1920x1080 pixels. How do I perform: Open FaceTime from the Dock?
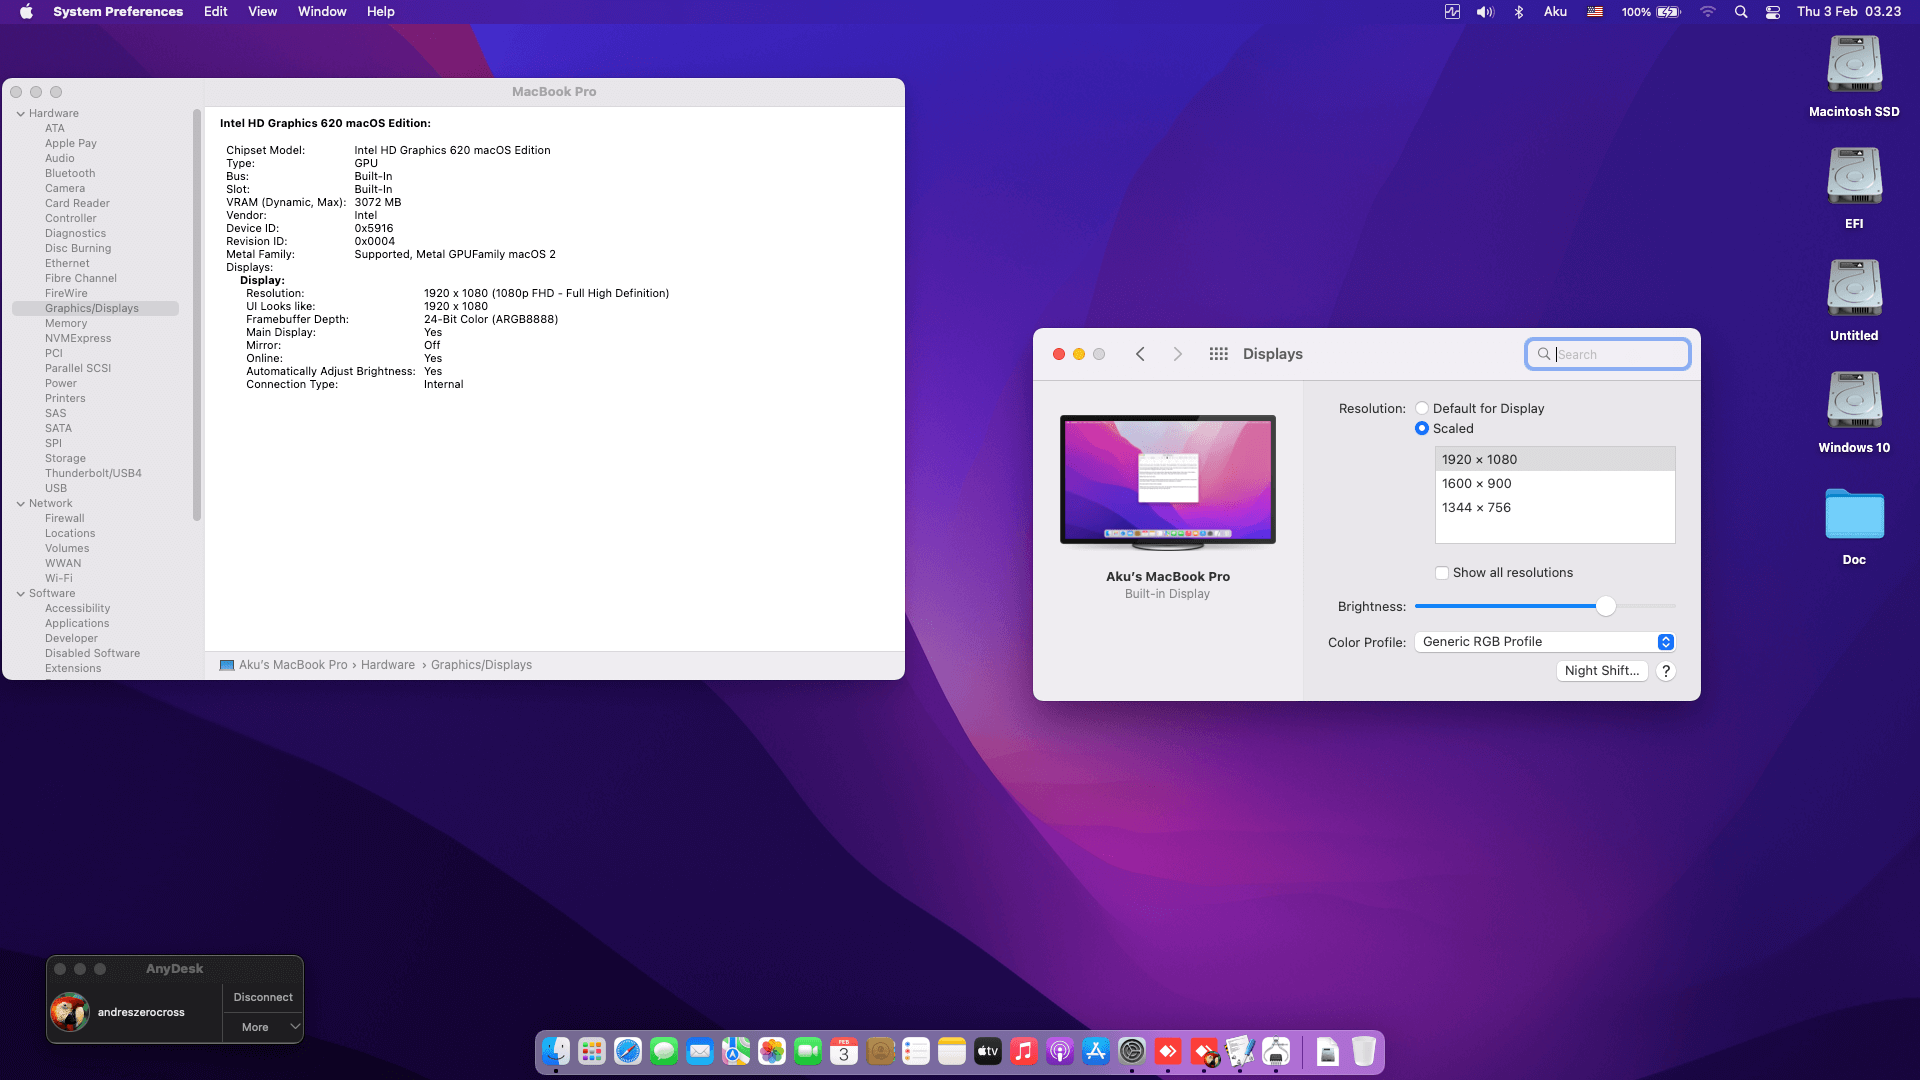[x=806, y=1051]
